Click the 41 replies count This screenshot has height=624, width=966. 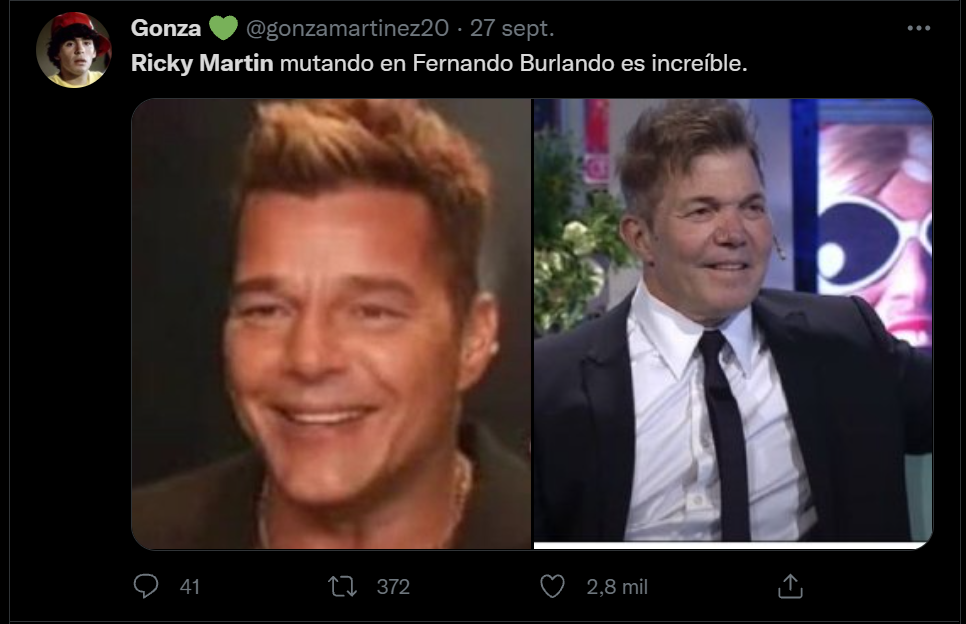point(190,586)
